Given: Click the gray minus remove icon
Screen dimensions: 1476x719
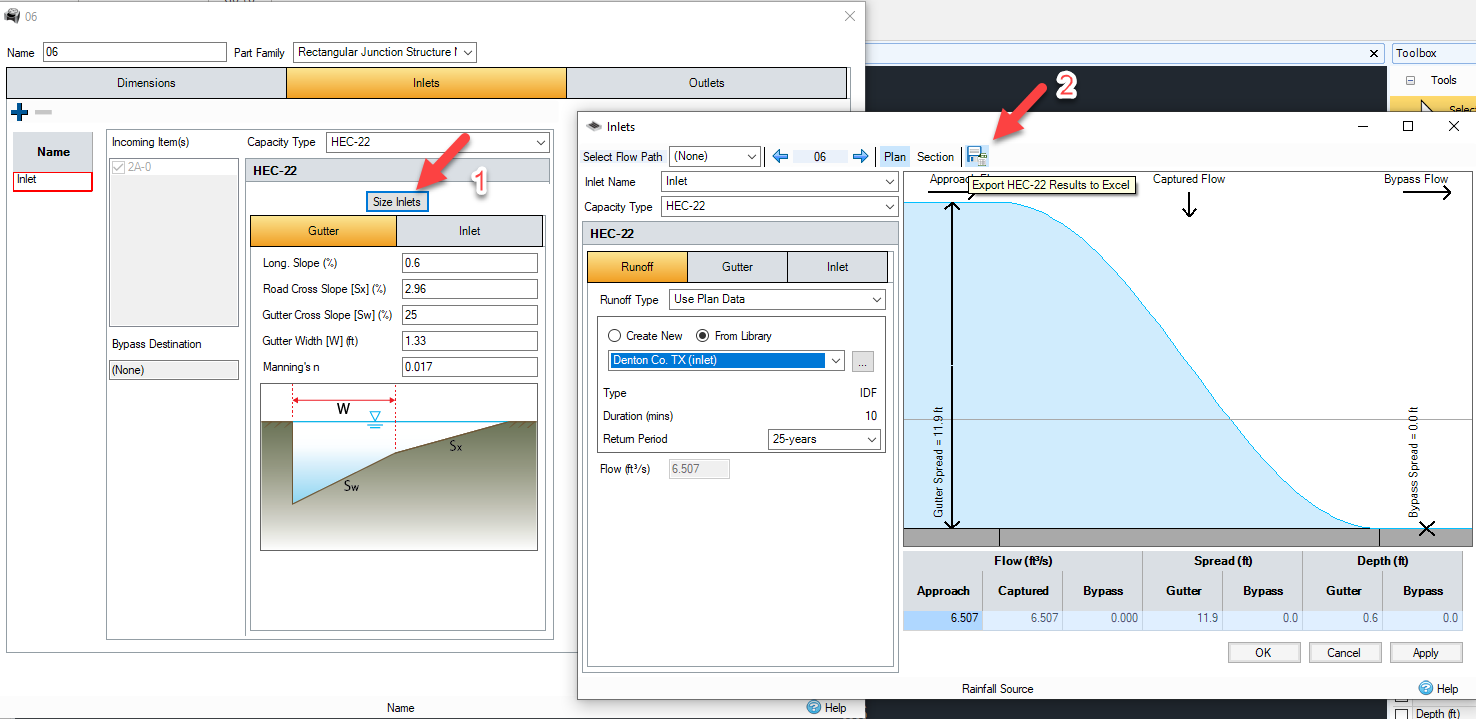Looking at the screenshot, I should pyautogui.click(x=42, y=112).
